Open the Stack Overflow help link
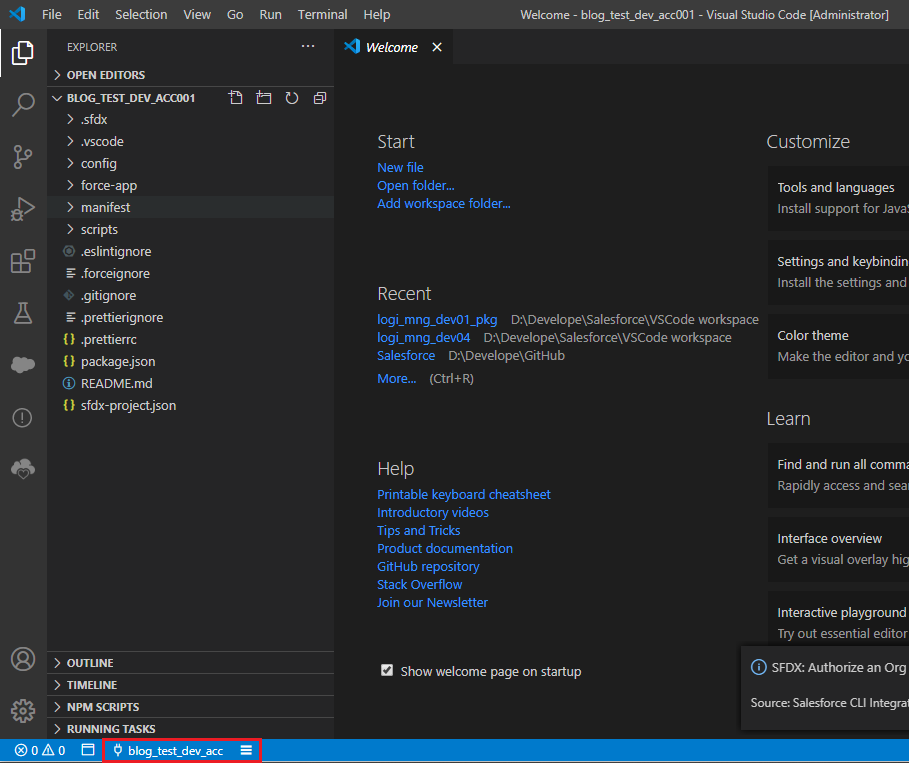 (420, 584)
